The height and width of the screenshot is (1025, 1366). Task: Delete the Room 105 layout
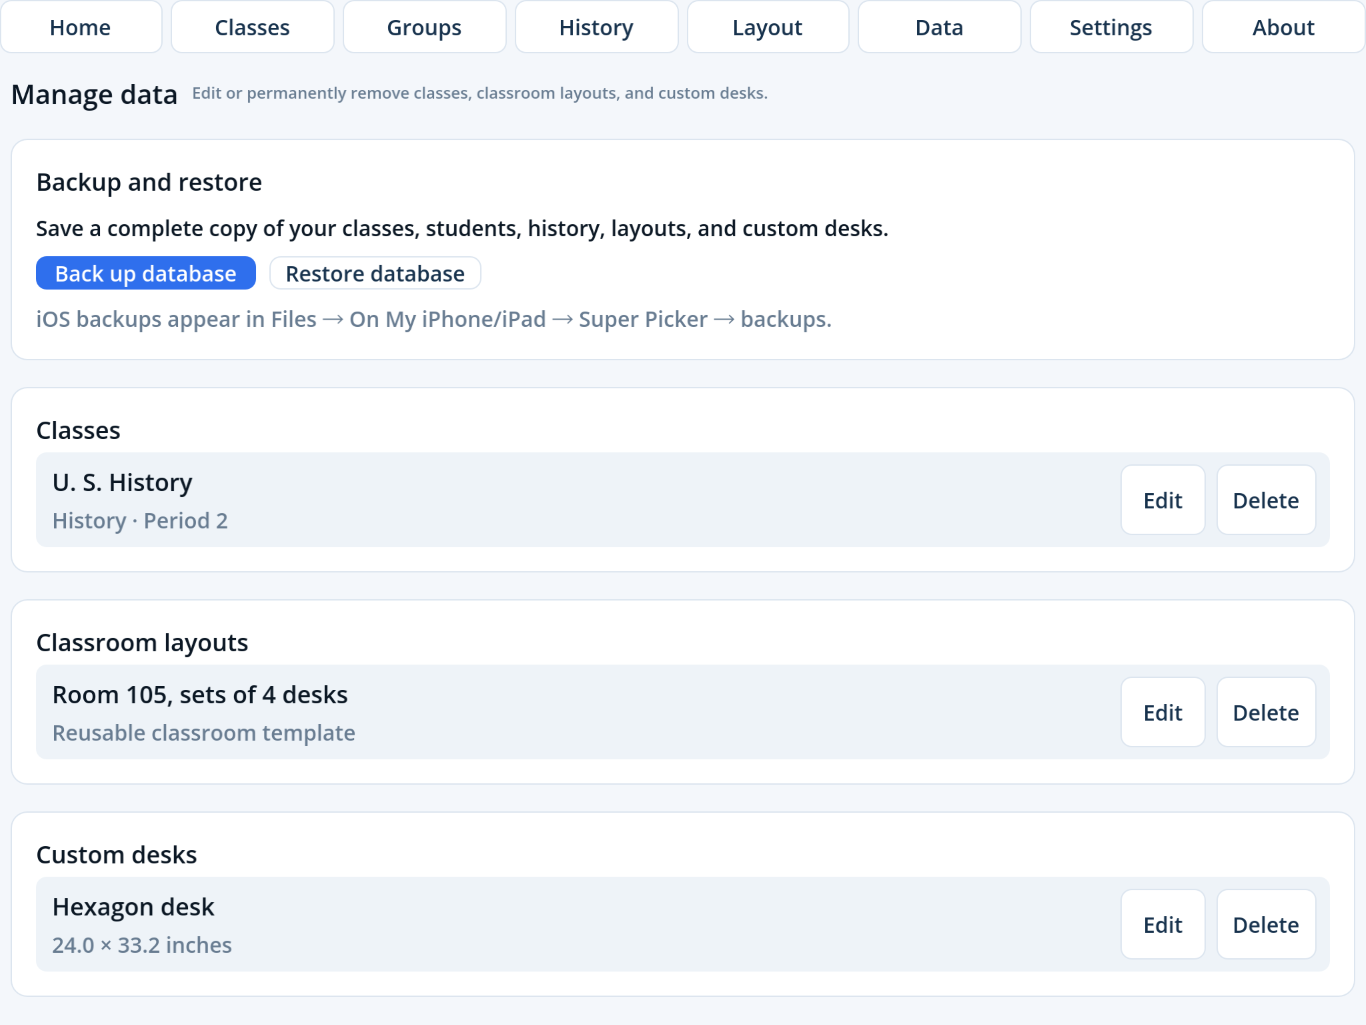tap(1266, 712)
